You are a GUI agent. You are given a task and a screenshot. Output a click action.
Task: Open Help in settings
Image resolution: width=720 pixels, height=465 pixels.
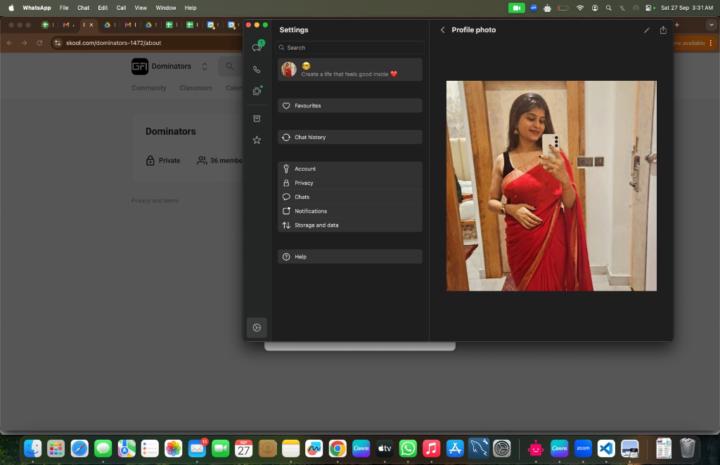pyautogui.click(x=349, y=257)
